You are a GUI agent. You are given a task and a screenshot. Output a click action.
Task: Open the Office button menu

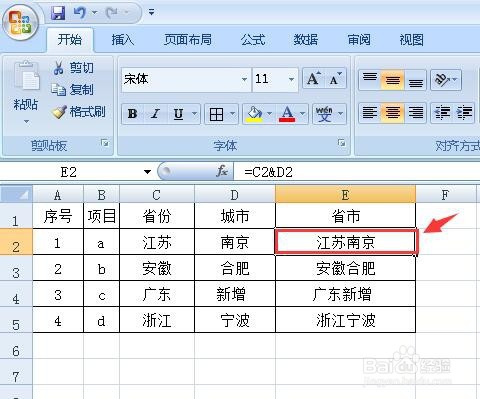(21, 23)
